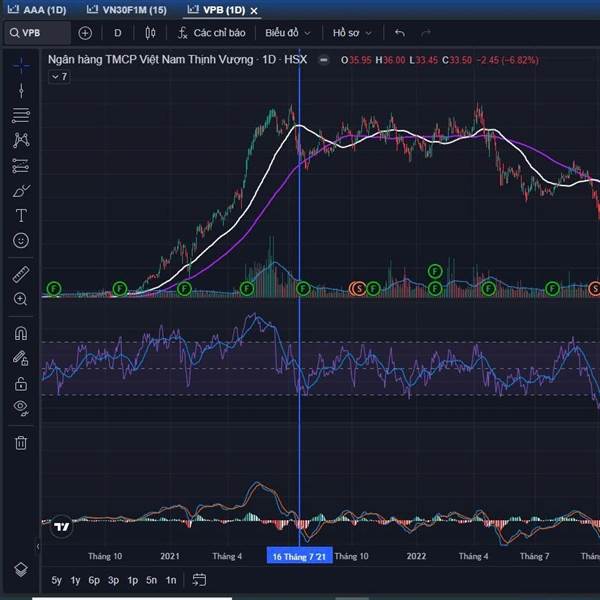
Task: Click the orange S split marker near Tháng 10
Action: [359, 288]
